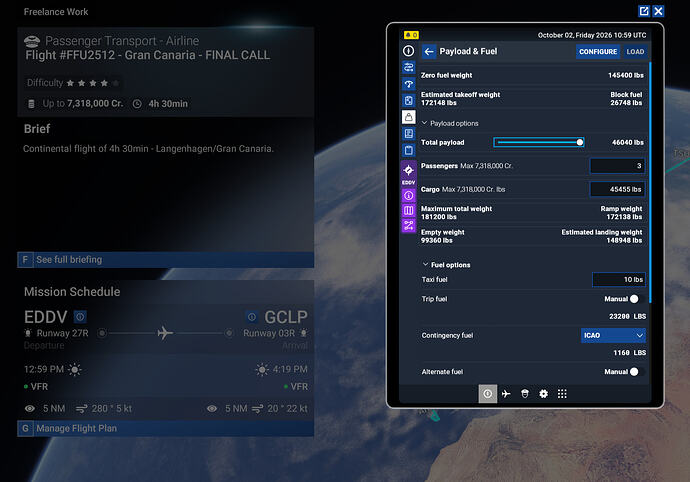Select the highlighted payload weight sidebar icon
Image resolution: width=690 pixels, height=482 pixels.
pos(408,117)
